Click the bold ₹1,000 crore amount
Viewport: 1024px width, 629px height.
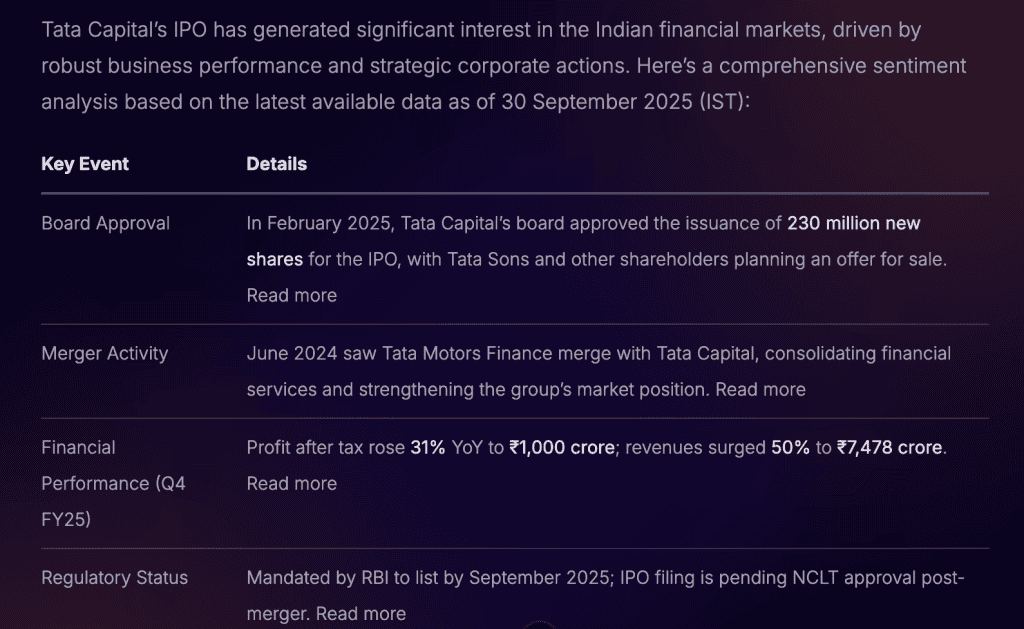561,447
